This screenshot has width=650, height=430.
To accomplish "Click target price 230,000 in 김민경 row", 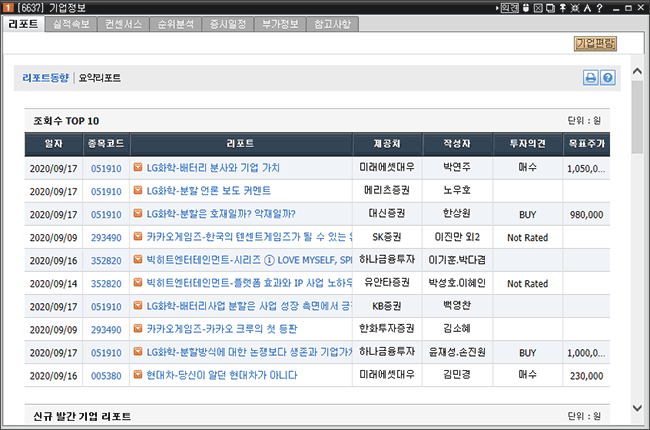I will [587, 376].
